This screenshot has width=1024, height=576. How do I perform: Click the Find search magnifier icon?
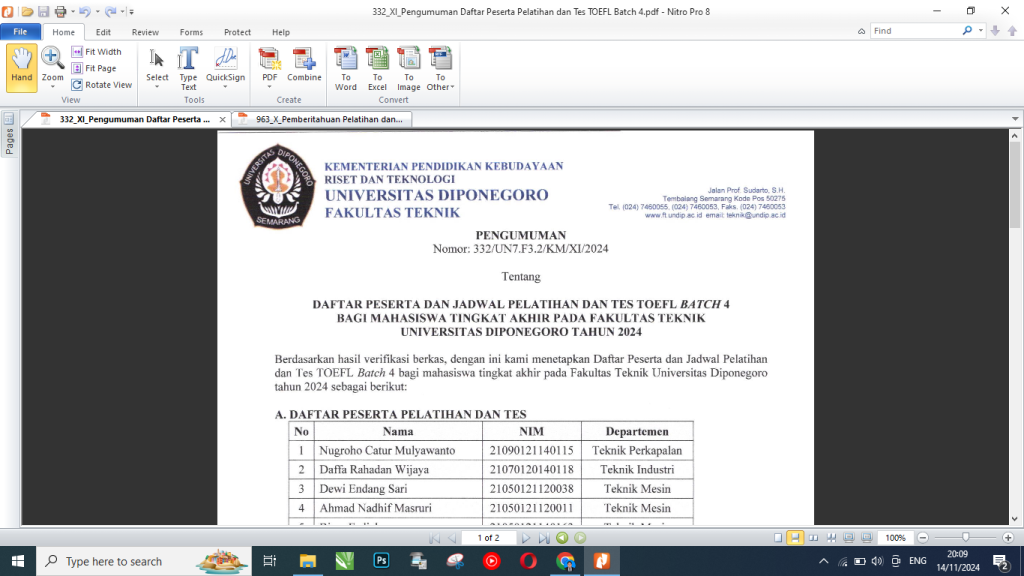[967, 31]
